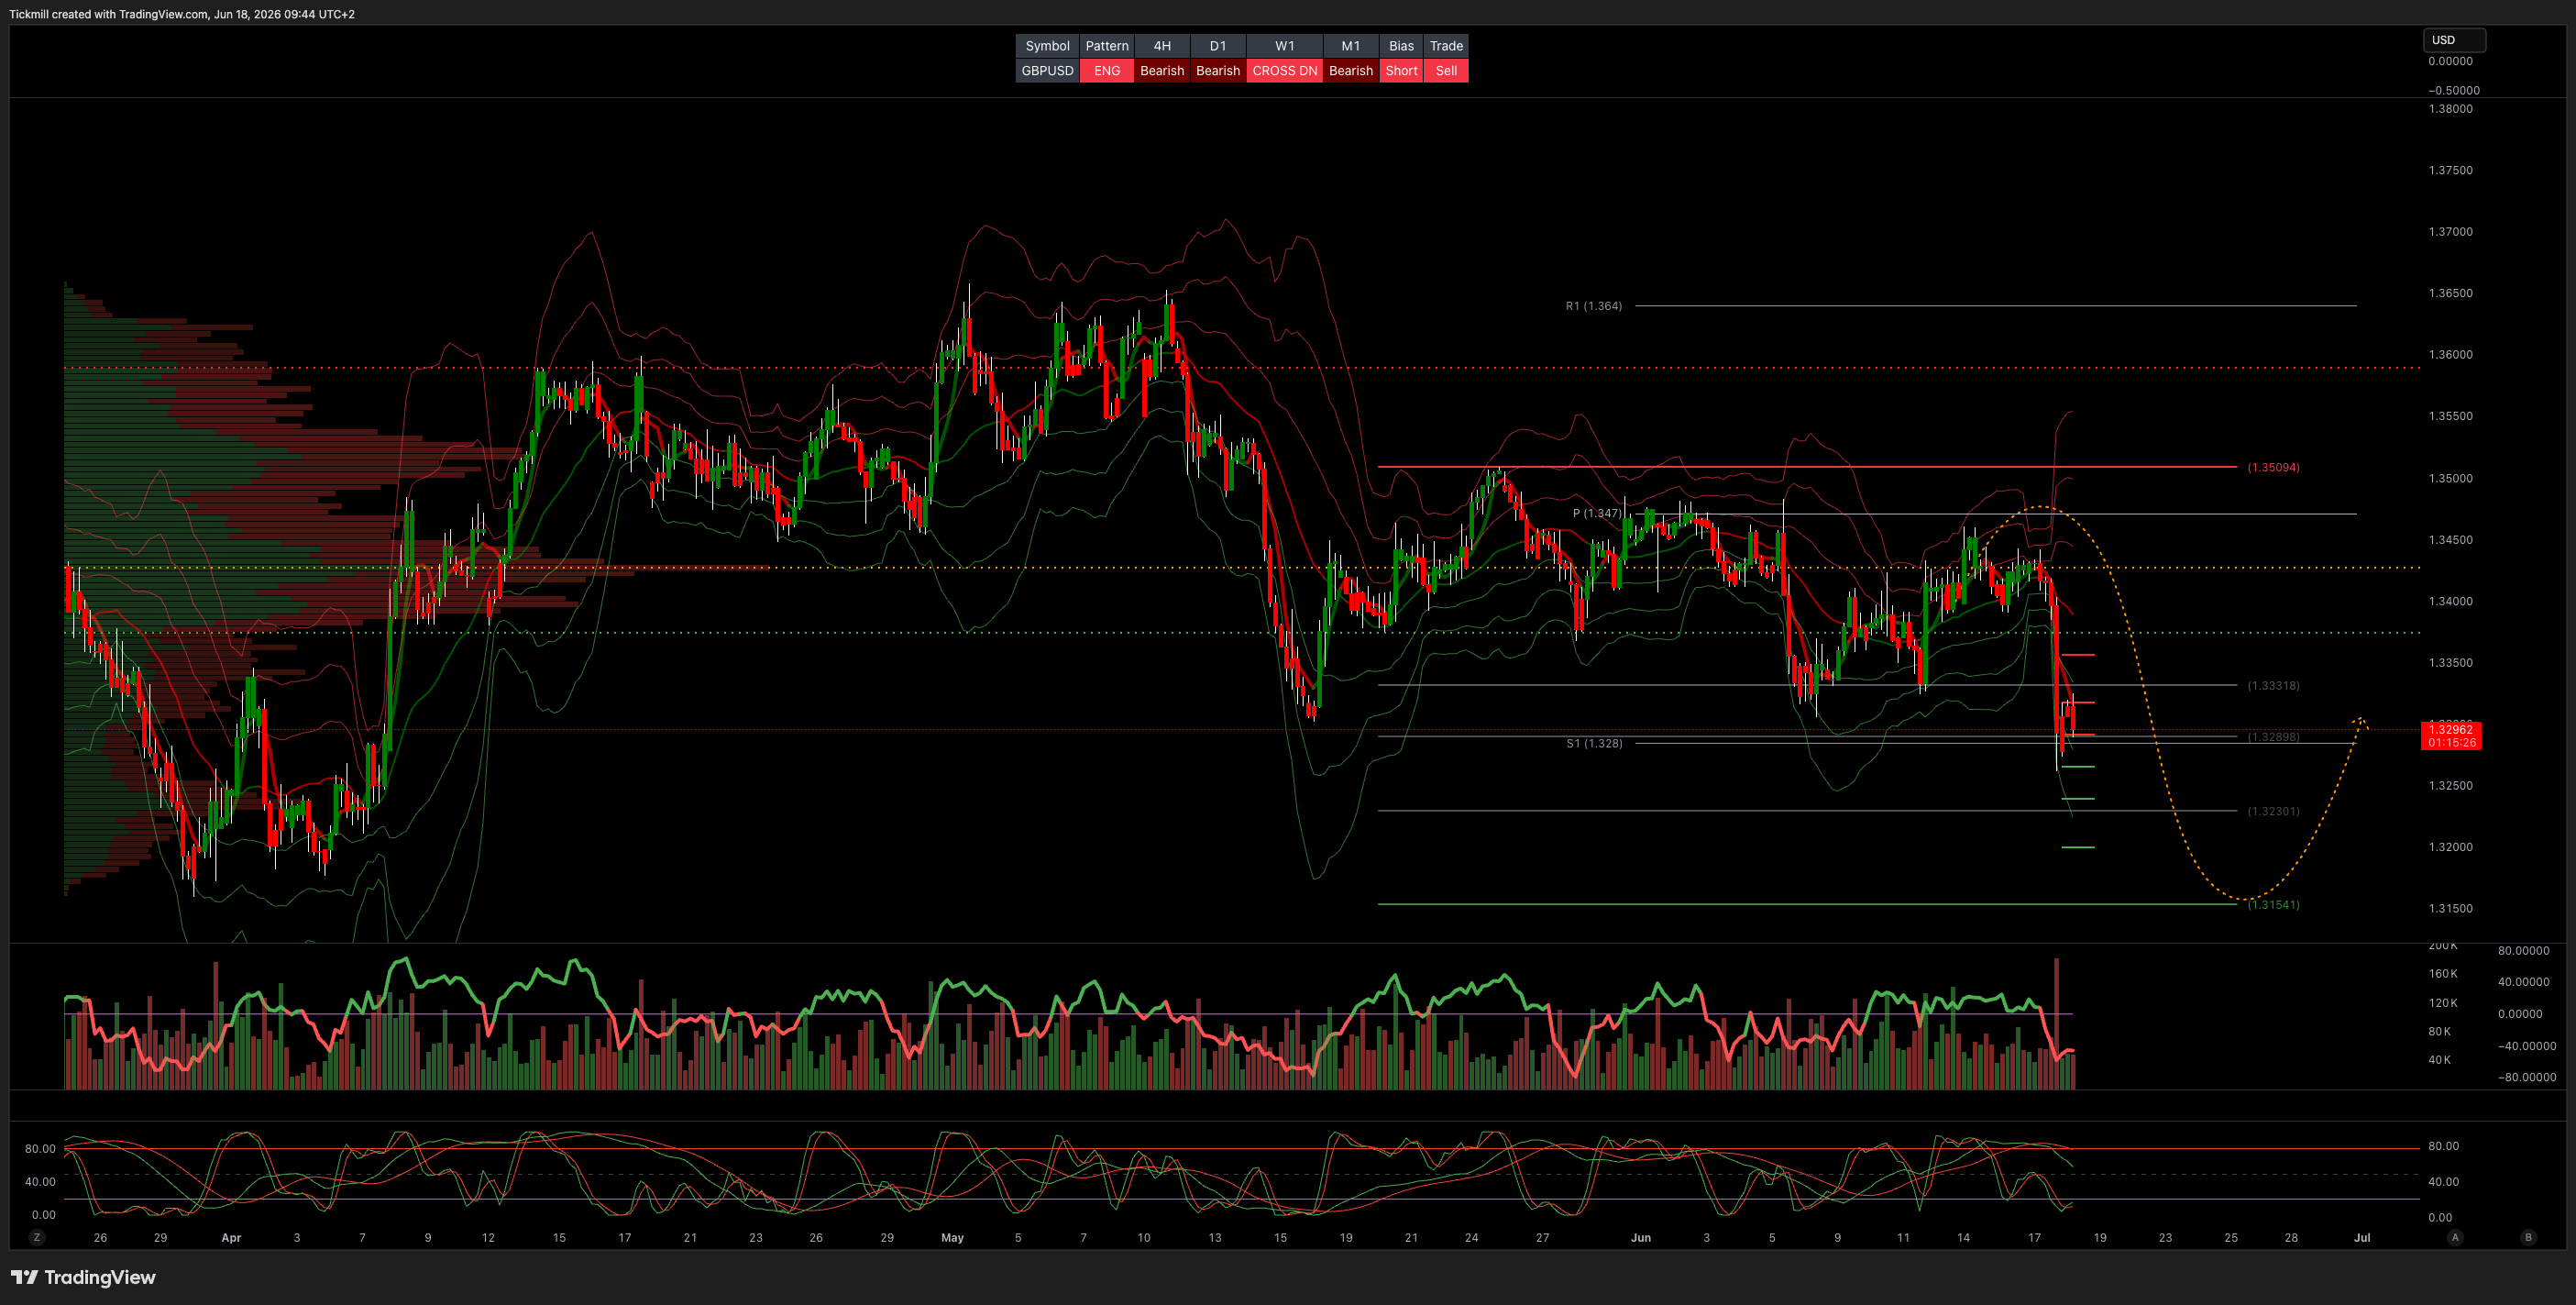
Task: Click the B icon beside auto-scale
Action: [x=2528, y=1237]
